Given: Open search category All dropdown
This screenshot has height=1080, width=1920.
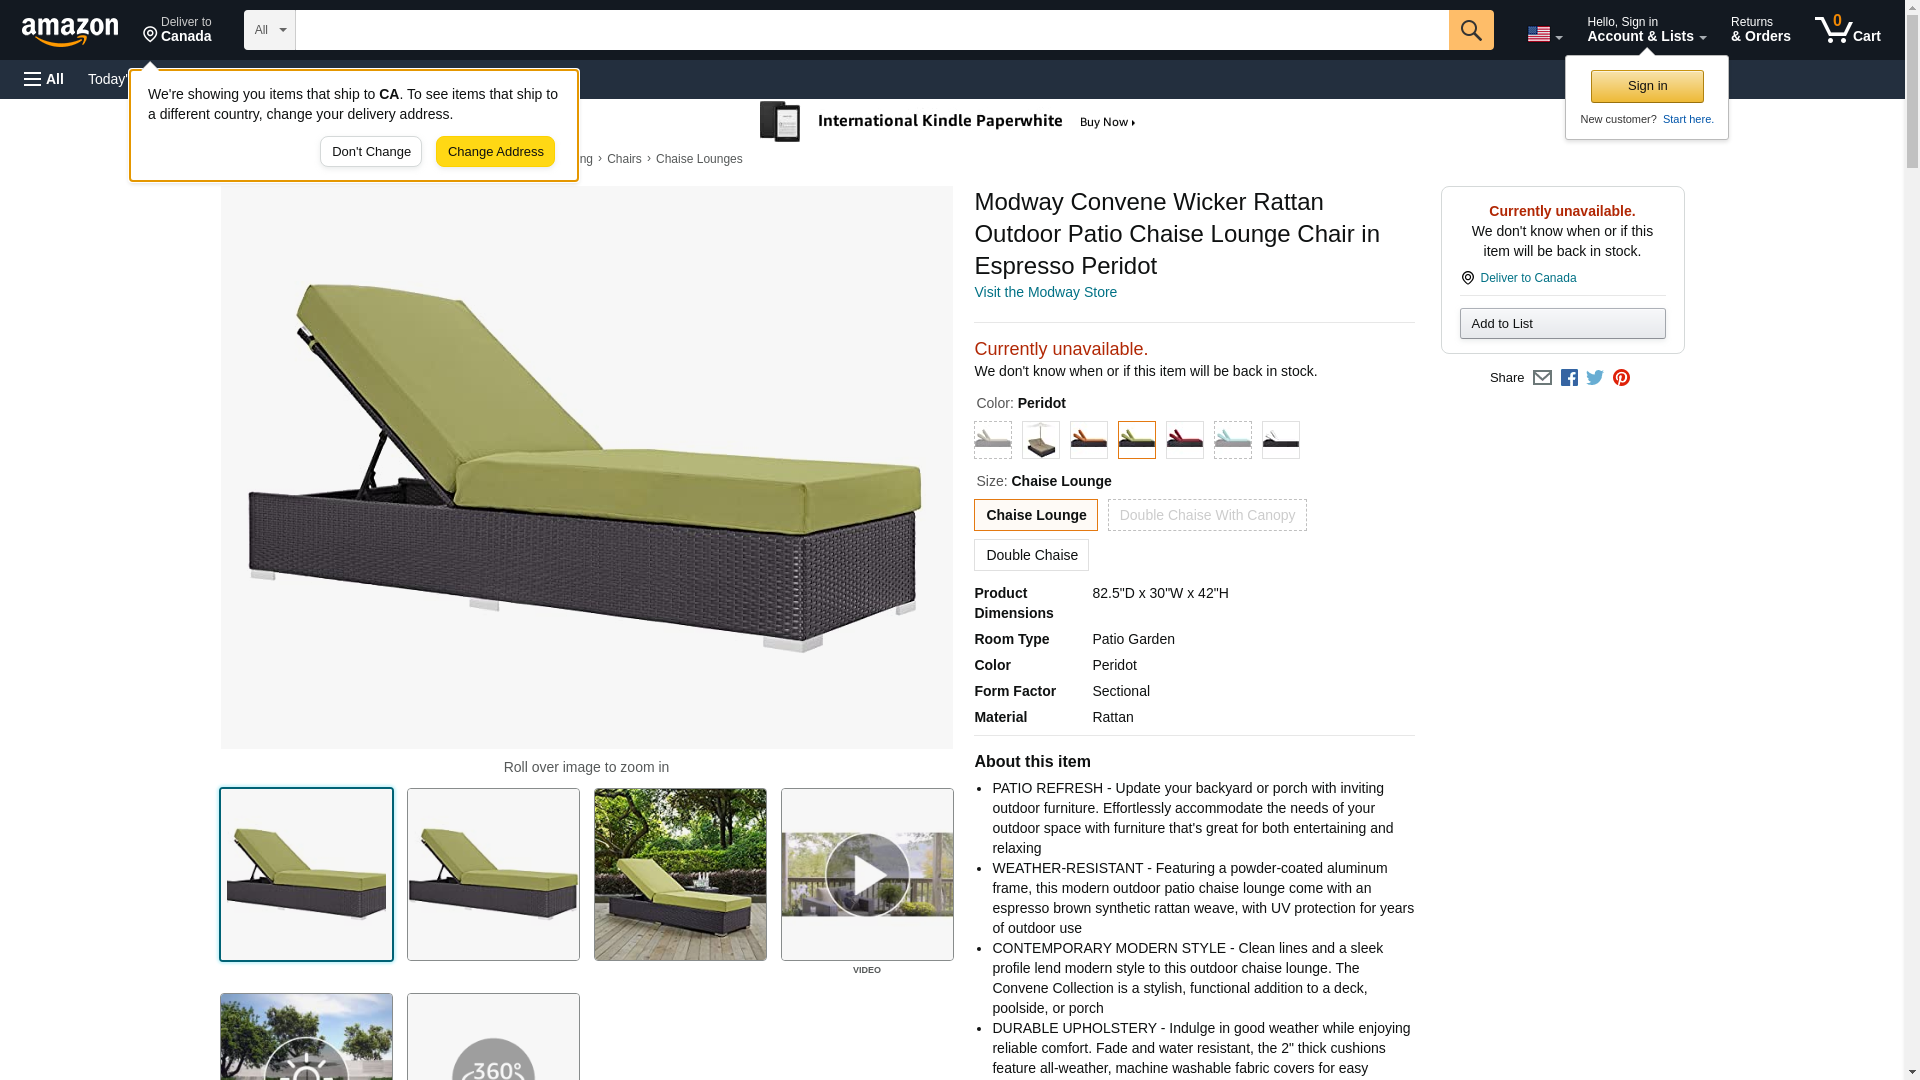Looking at the screenshot, I should [269, 30].
